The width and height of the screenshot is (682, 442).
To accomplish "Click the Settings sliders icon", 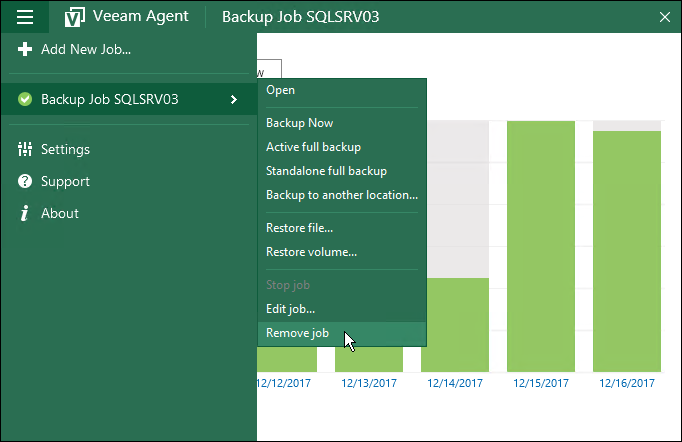I will [25, 149].
